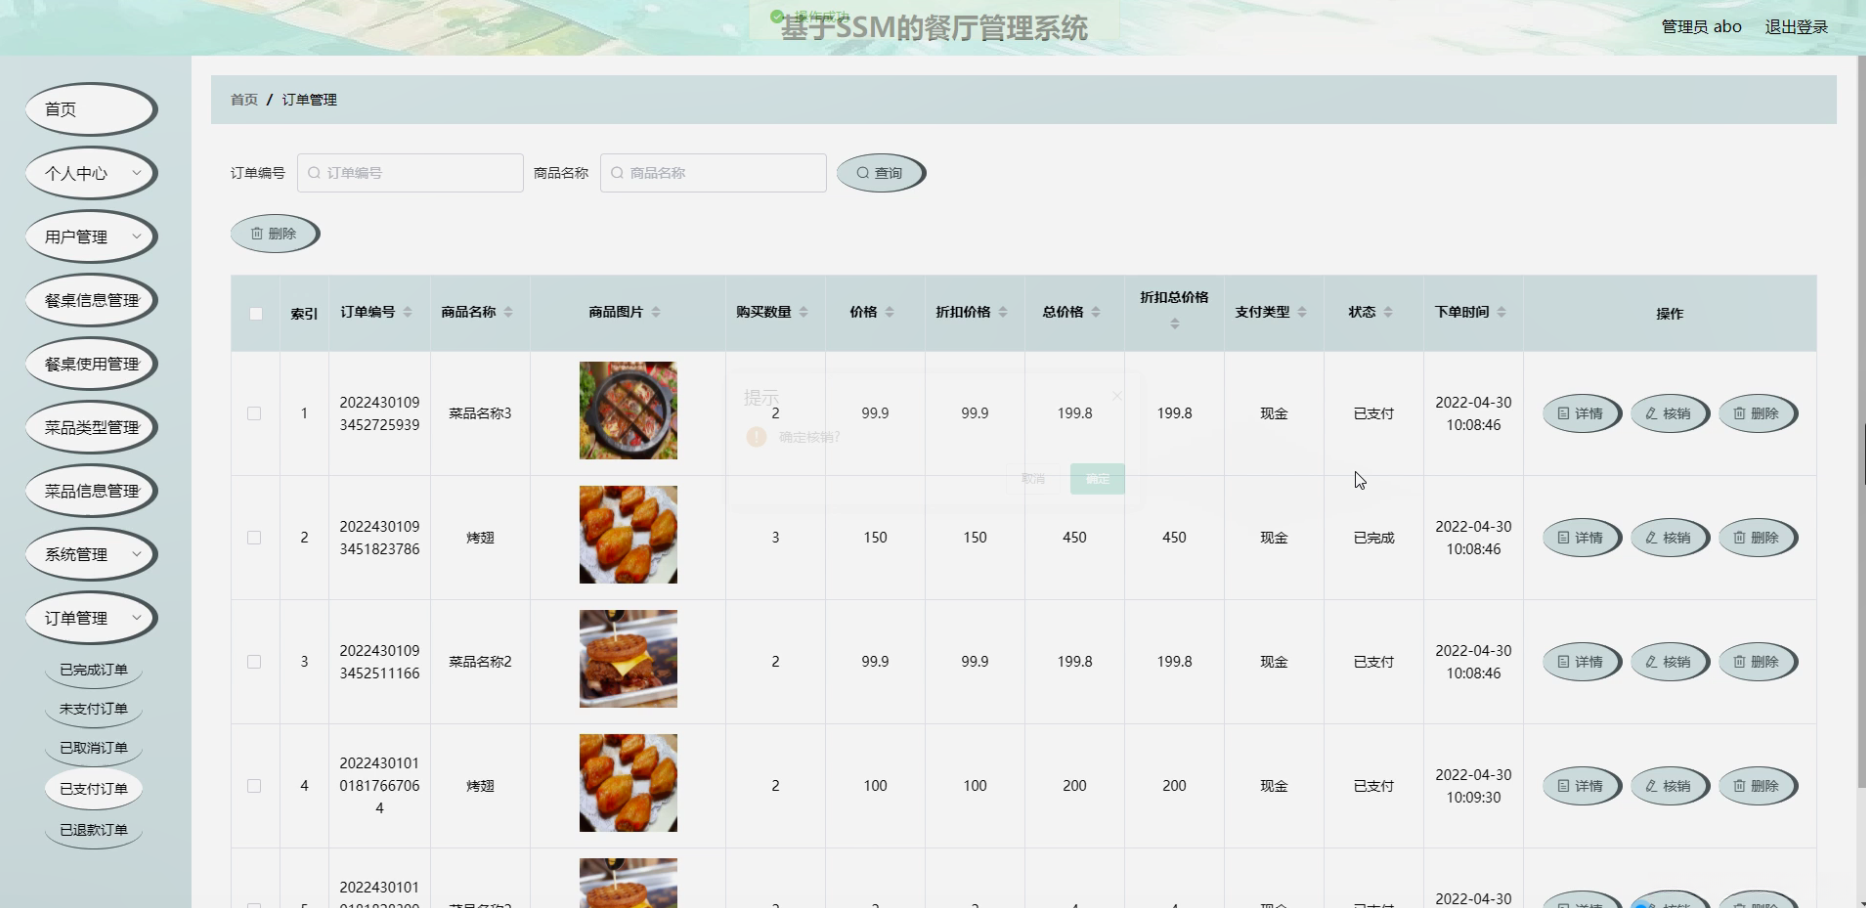Click 核销 for order row 4
Viewport: 1866px width, 908px height.
1669,786
